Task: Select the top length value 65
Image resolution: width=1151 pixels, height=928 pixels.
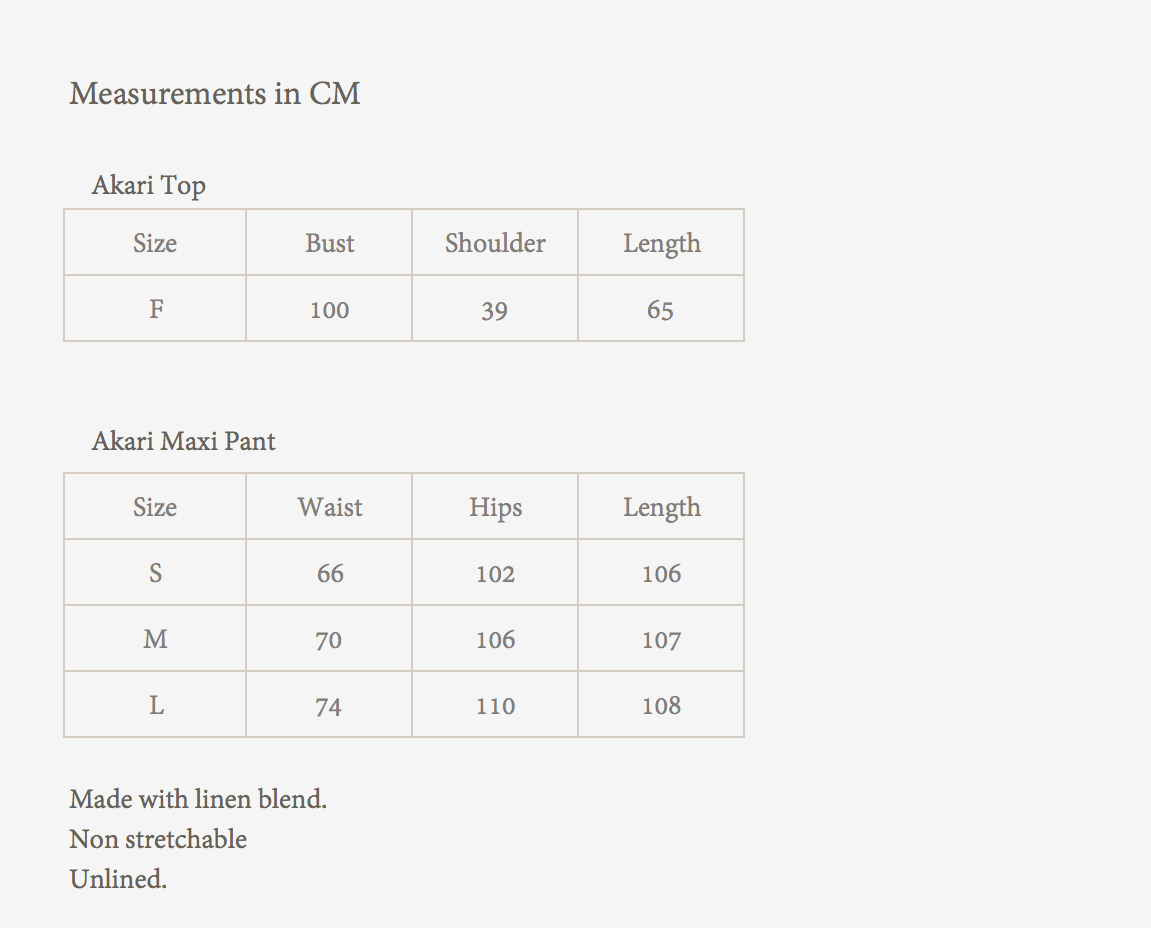Action: pyautogui.click(x=660, y=310)
